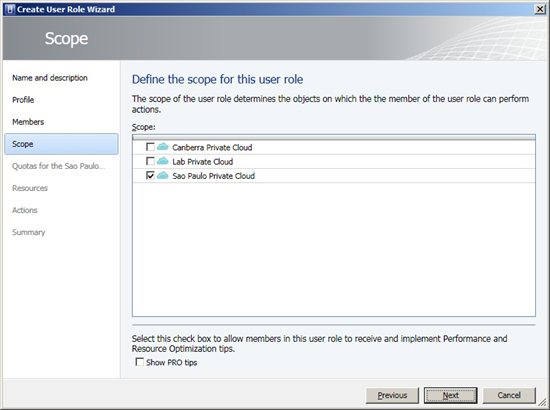Open the Resources wizard step
The width and height of the screenshot is (550, 410).
pyautogui.click(x=30, y=188)
